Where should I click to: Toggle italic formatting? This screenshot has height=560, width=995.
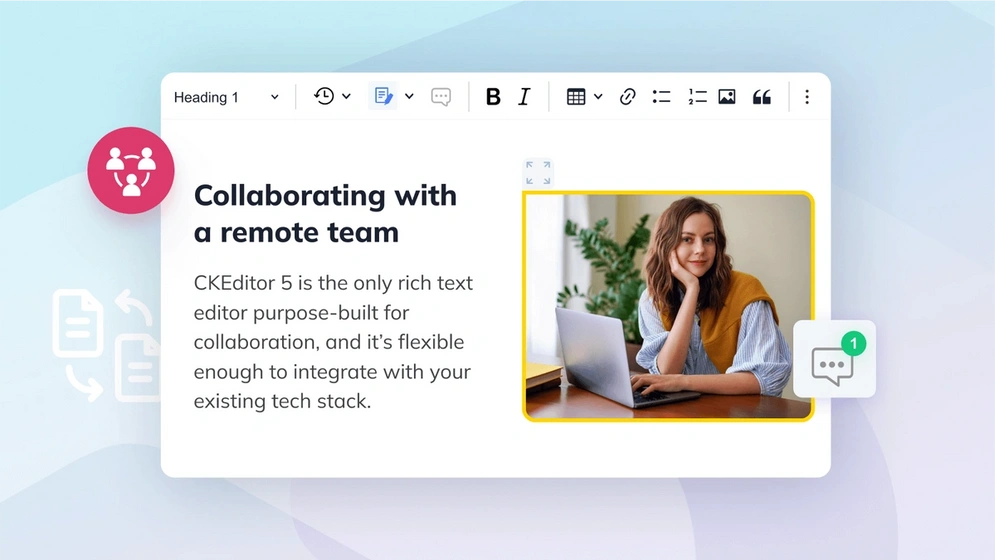click(x=524, y=97)
